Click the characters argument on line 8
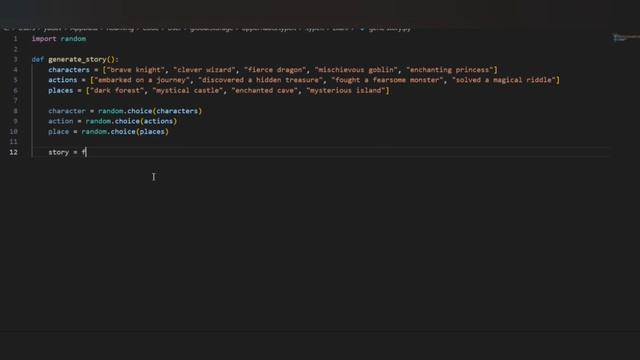The height and width of the screenshot is (360, 640). [177, 111]
